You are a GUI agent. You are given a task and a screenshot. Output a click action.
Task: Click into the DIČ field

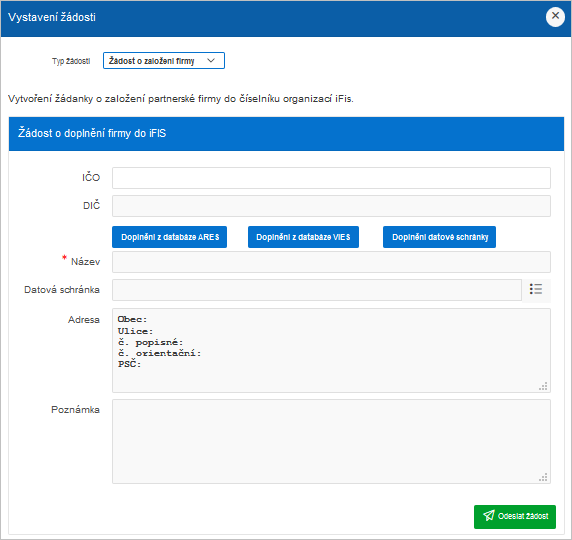click(x=331, y=206)
